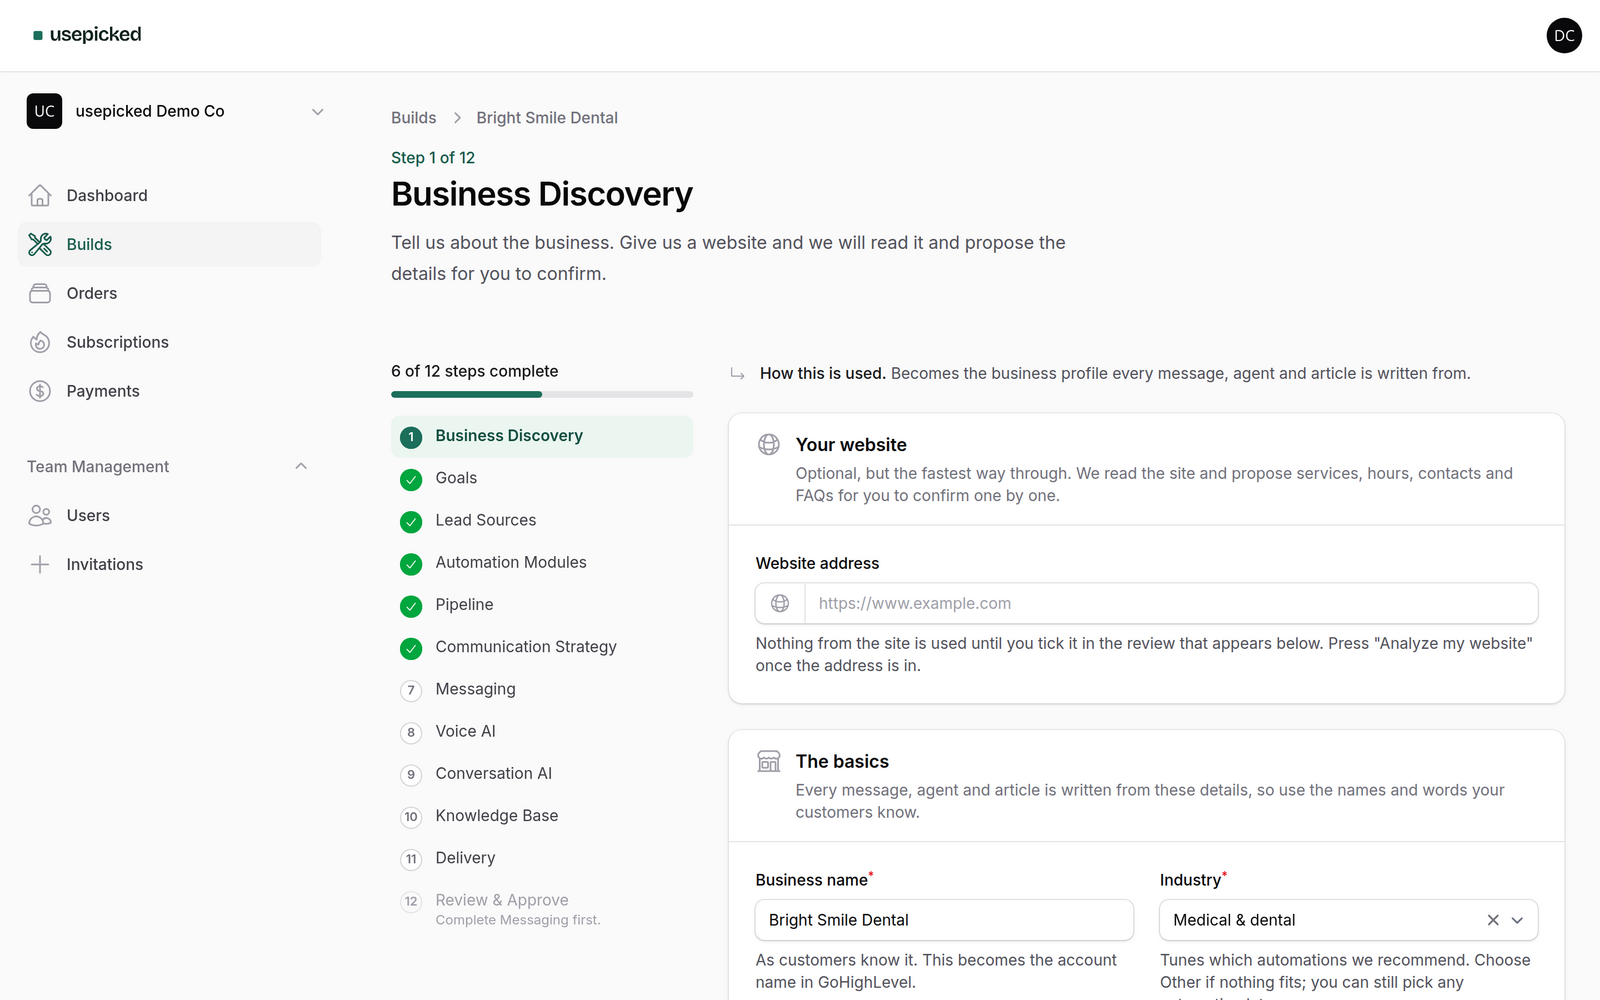Open the Delivery step
The image size is (1600, 1000).
[x=542, y=858]
